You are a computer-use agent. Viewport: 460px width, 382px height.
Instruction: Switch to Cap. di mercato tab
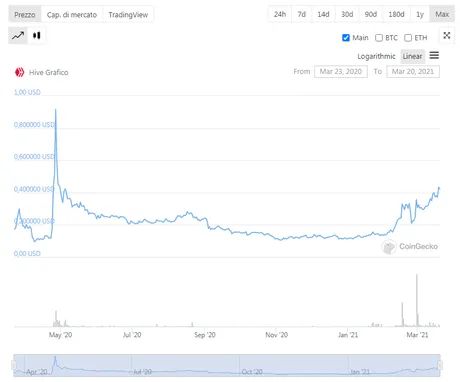coord(72,15)
